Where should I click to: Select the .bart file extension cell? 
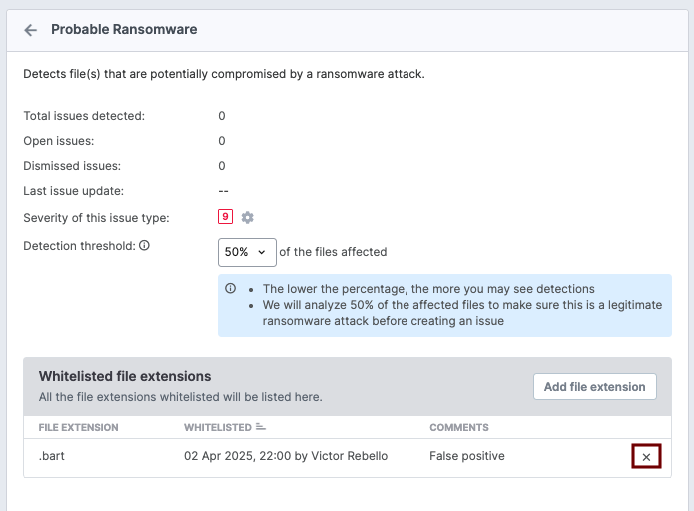[51, 456]
